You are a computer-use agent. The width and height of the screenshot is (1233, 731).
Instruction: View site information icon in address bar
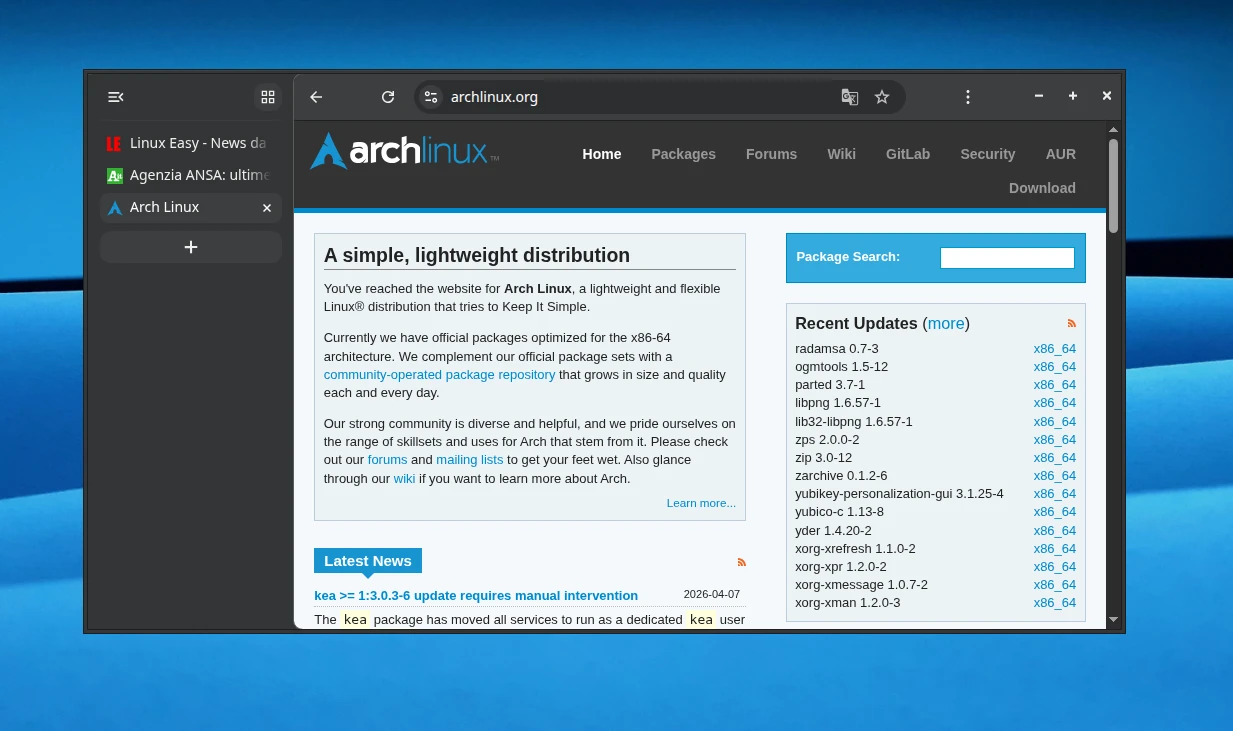(x=431, y=97)
